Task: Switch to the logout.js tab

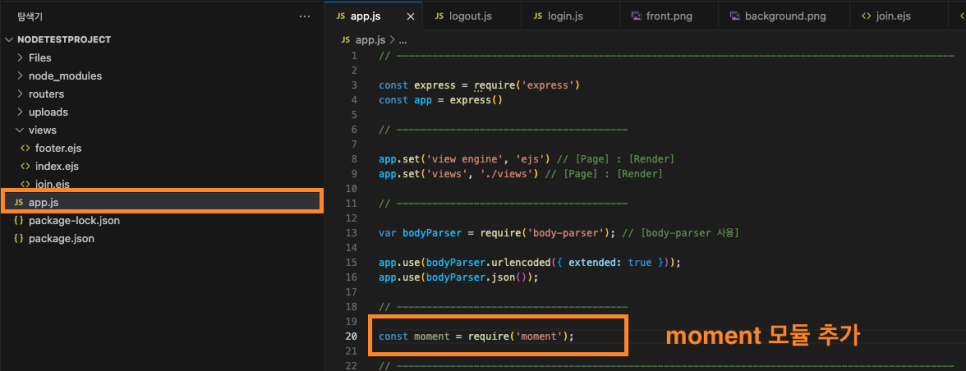Action: click(472, 16)
